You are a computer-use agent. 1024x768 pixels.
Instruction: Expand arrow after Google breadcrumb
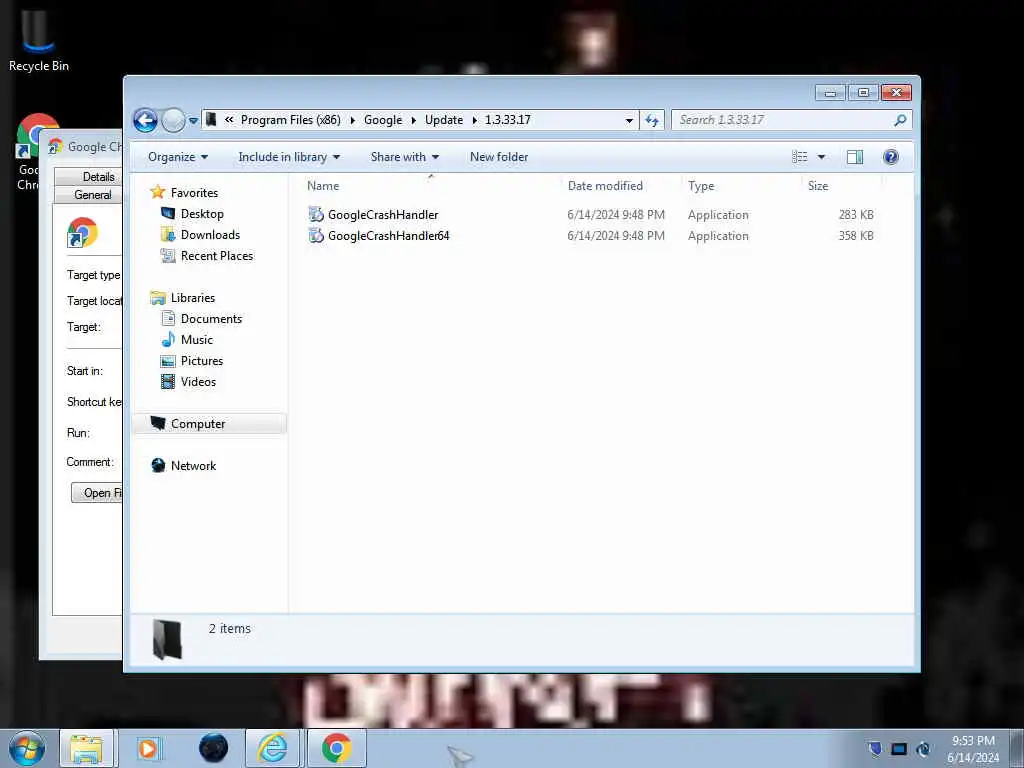click(413, 120)
